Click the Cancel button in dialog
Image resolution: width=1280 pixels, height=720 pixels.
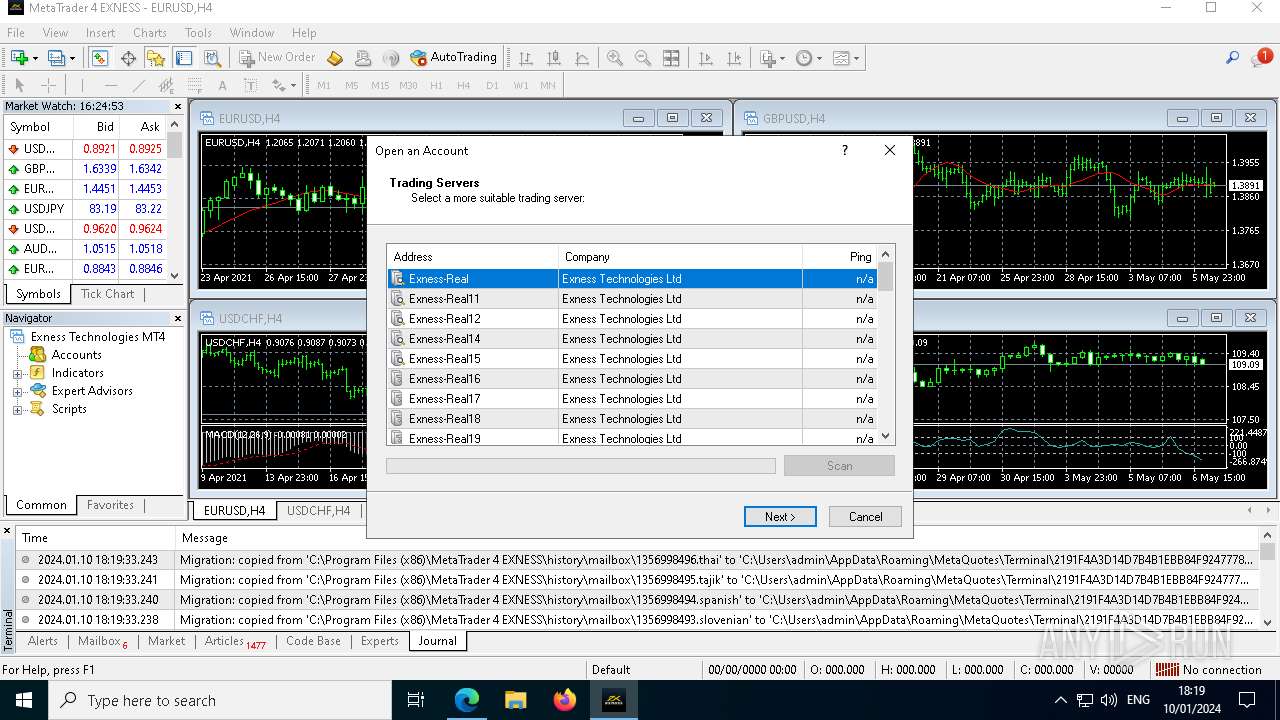coord(866,517)
